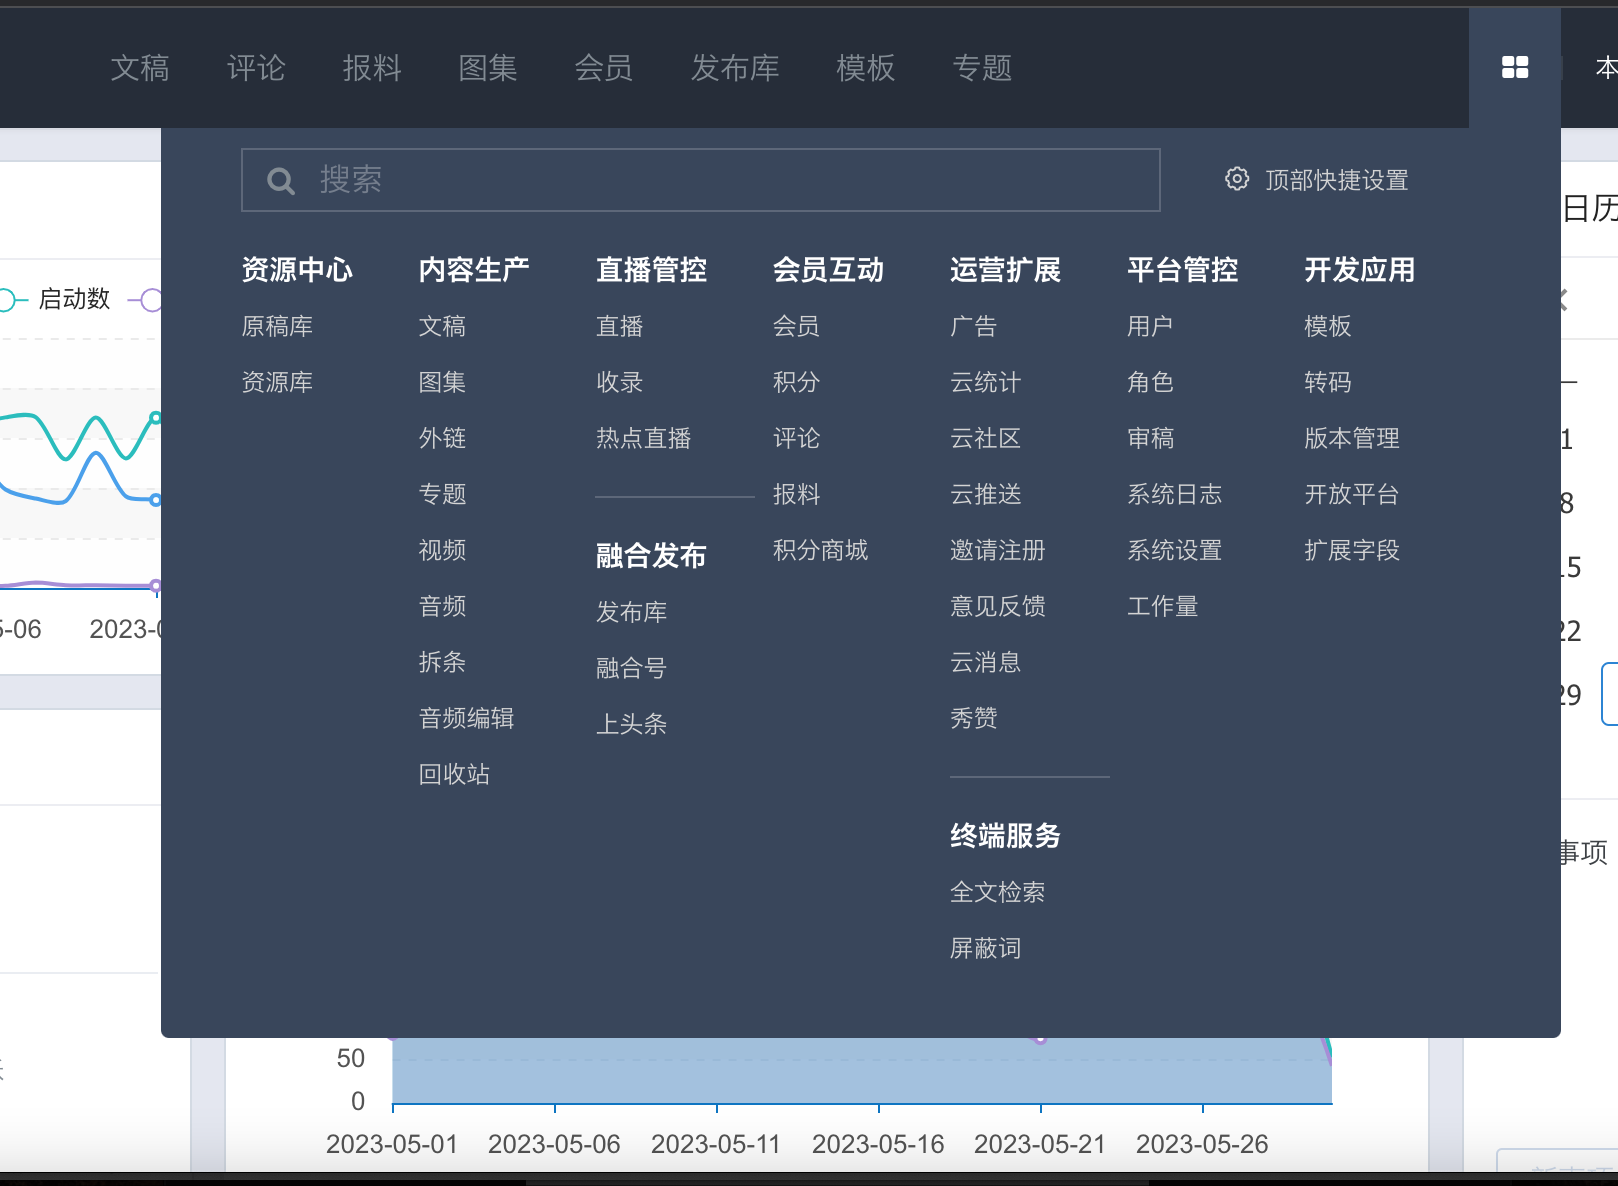Go to 音频 in the menu panel
This screenshot has height=1186, width=1618.
tap(442, 606)
